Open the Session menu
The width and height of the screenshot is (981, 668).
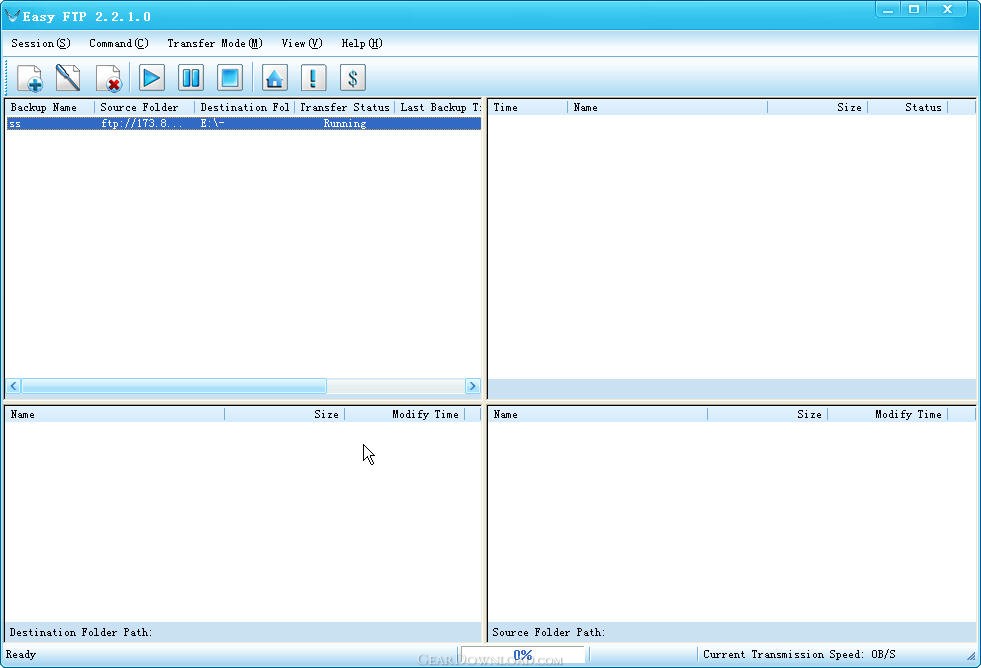41,43
